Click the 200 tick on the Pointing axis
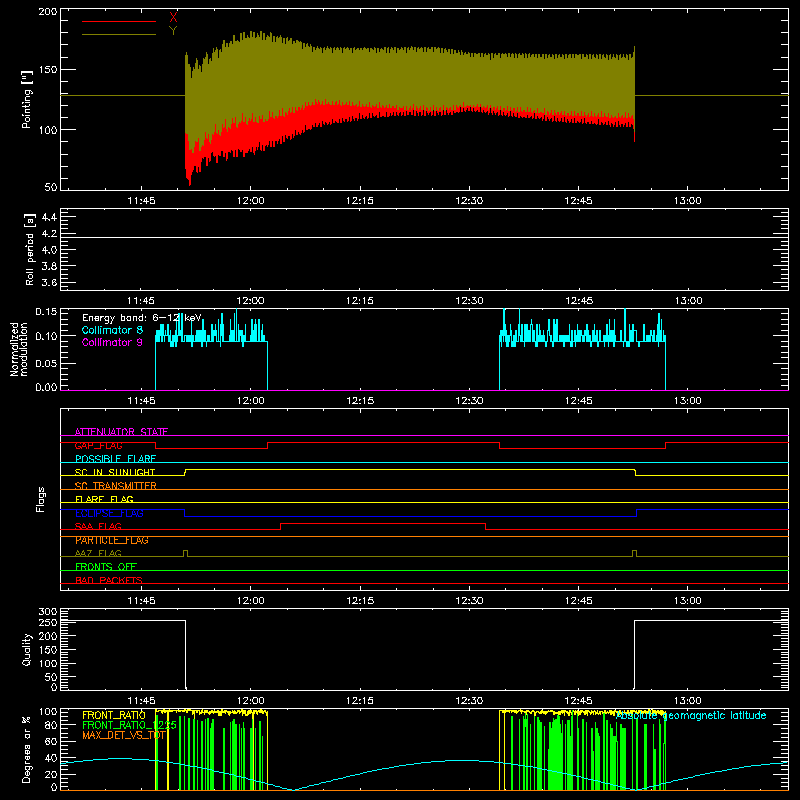The width and height of the screenshot is (800, 800). (48, 12)
